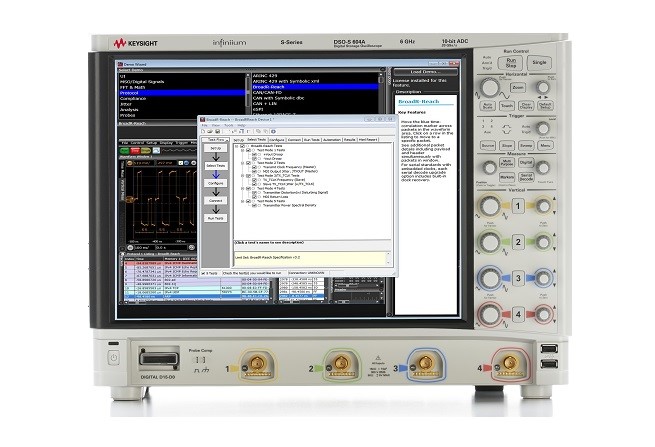
Task: Select ARINC 429 demo entry
Action: tap(315, 76)
